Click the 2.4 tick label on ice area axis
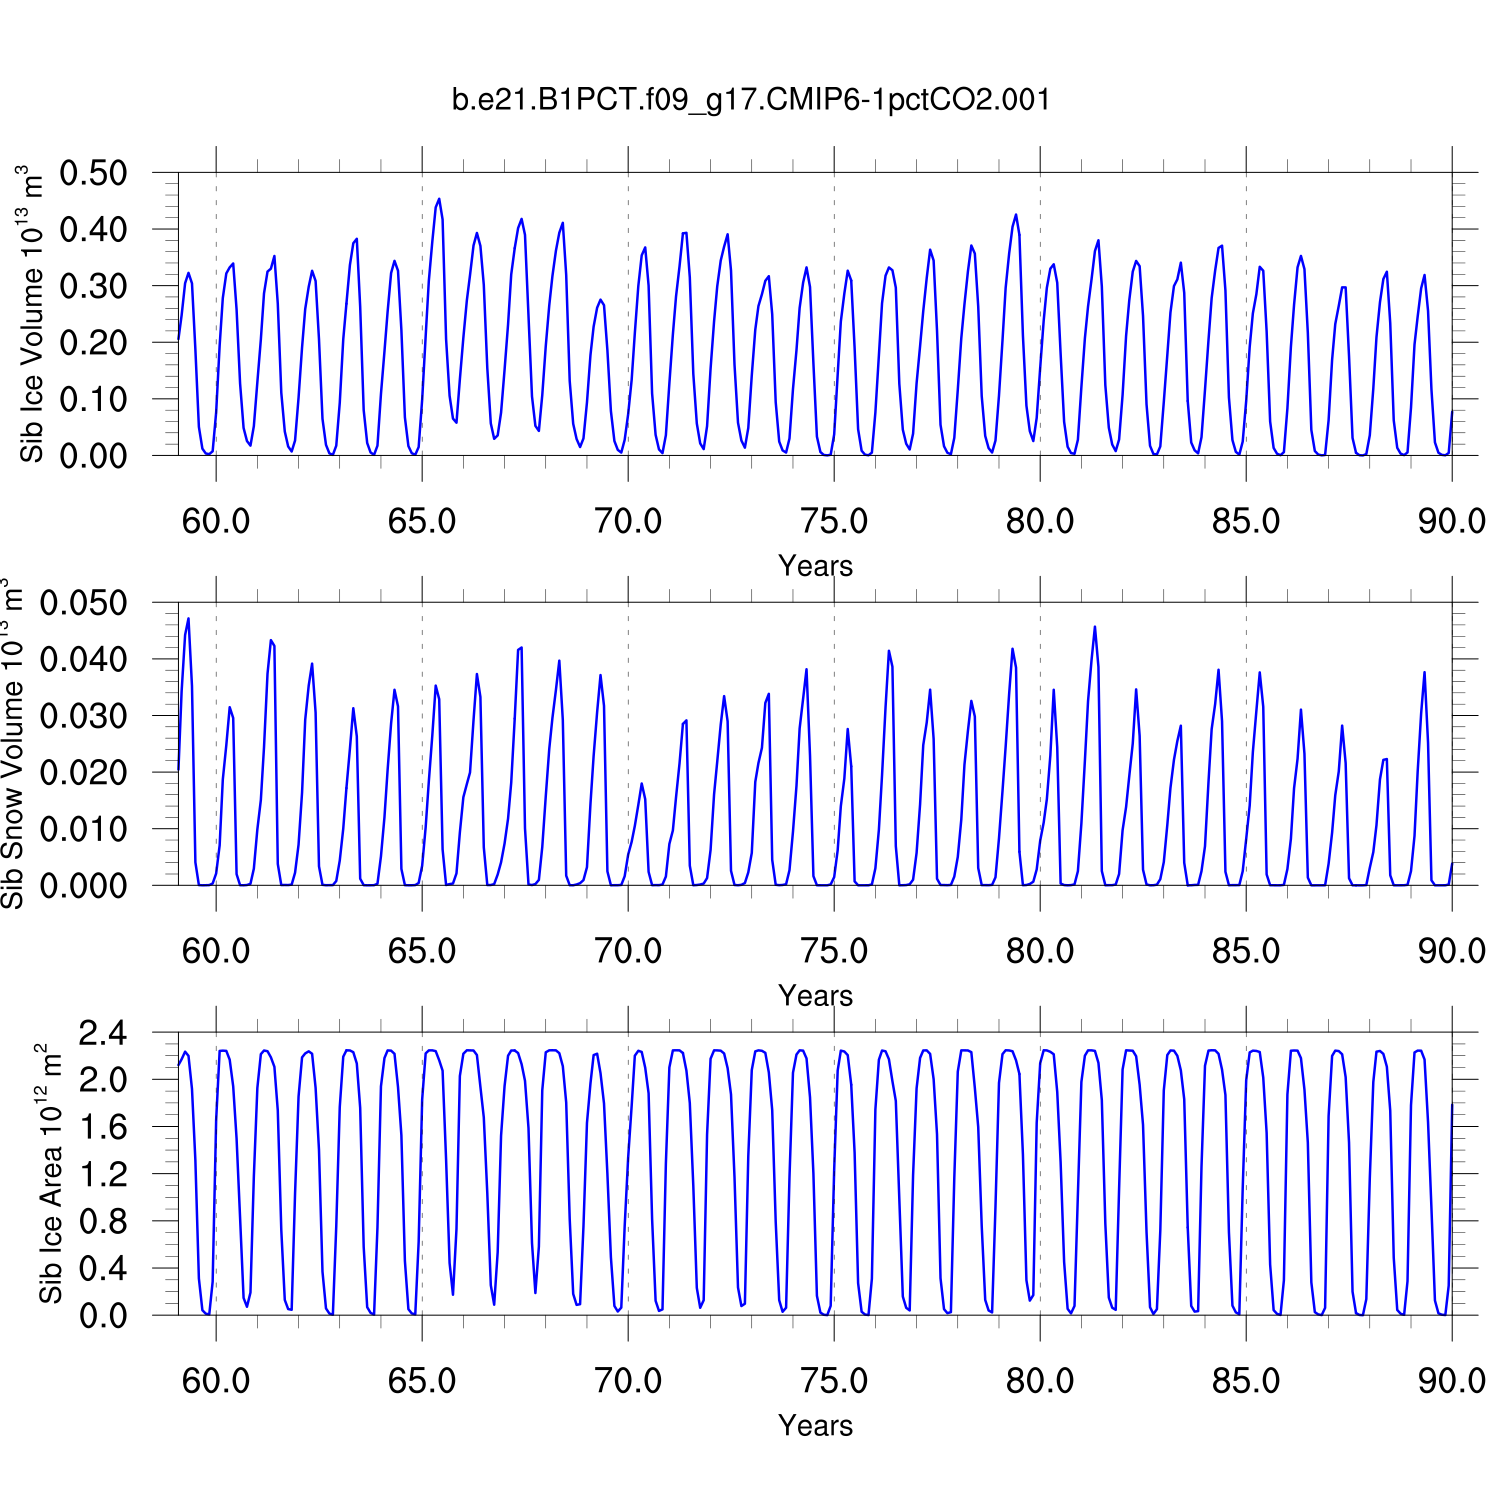The width and height of the screenshot is (1500, 1500). 104,1033
